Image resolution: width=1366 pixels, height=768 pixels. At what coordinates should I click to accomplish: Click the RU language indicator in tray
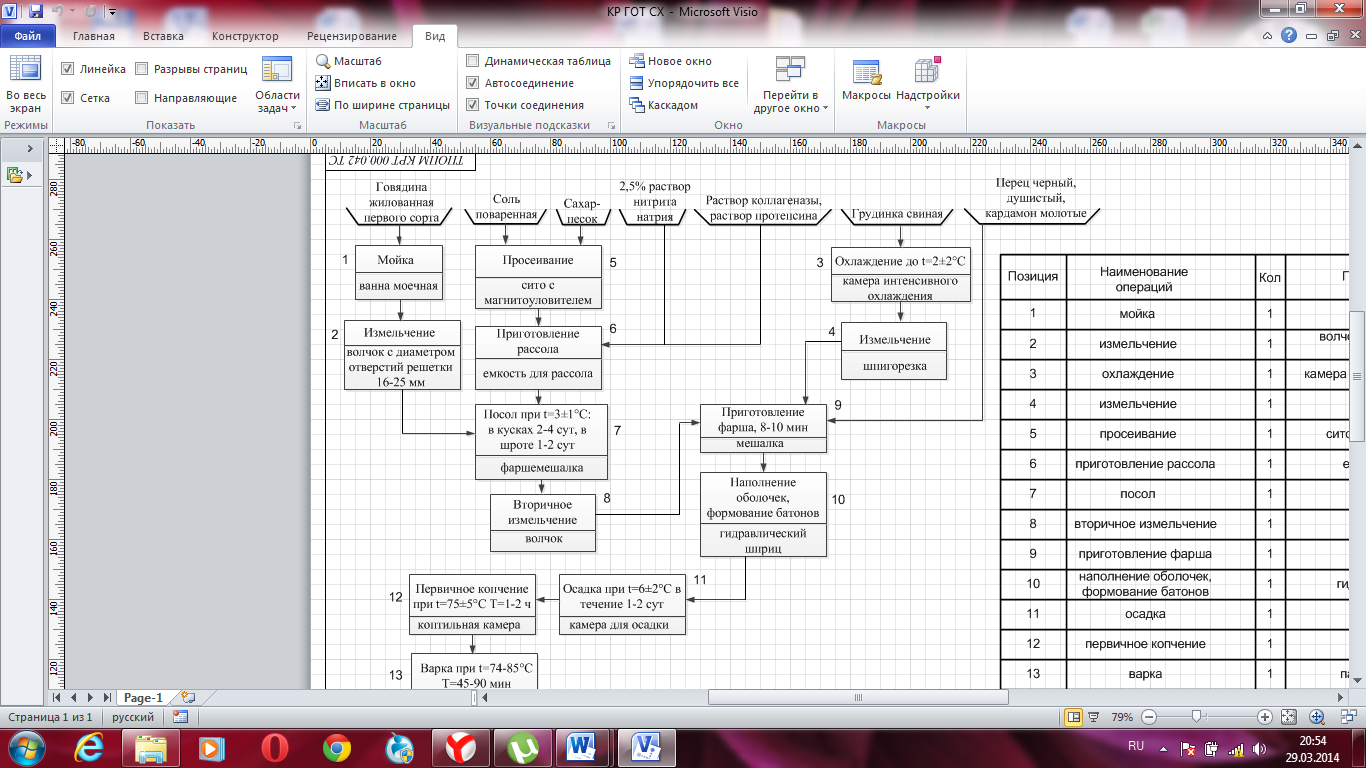[x=1136, y=746]
